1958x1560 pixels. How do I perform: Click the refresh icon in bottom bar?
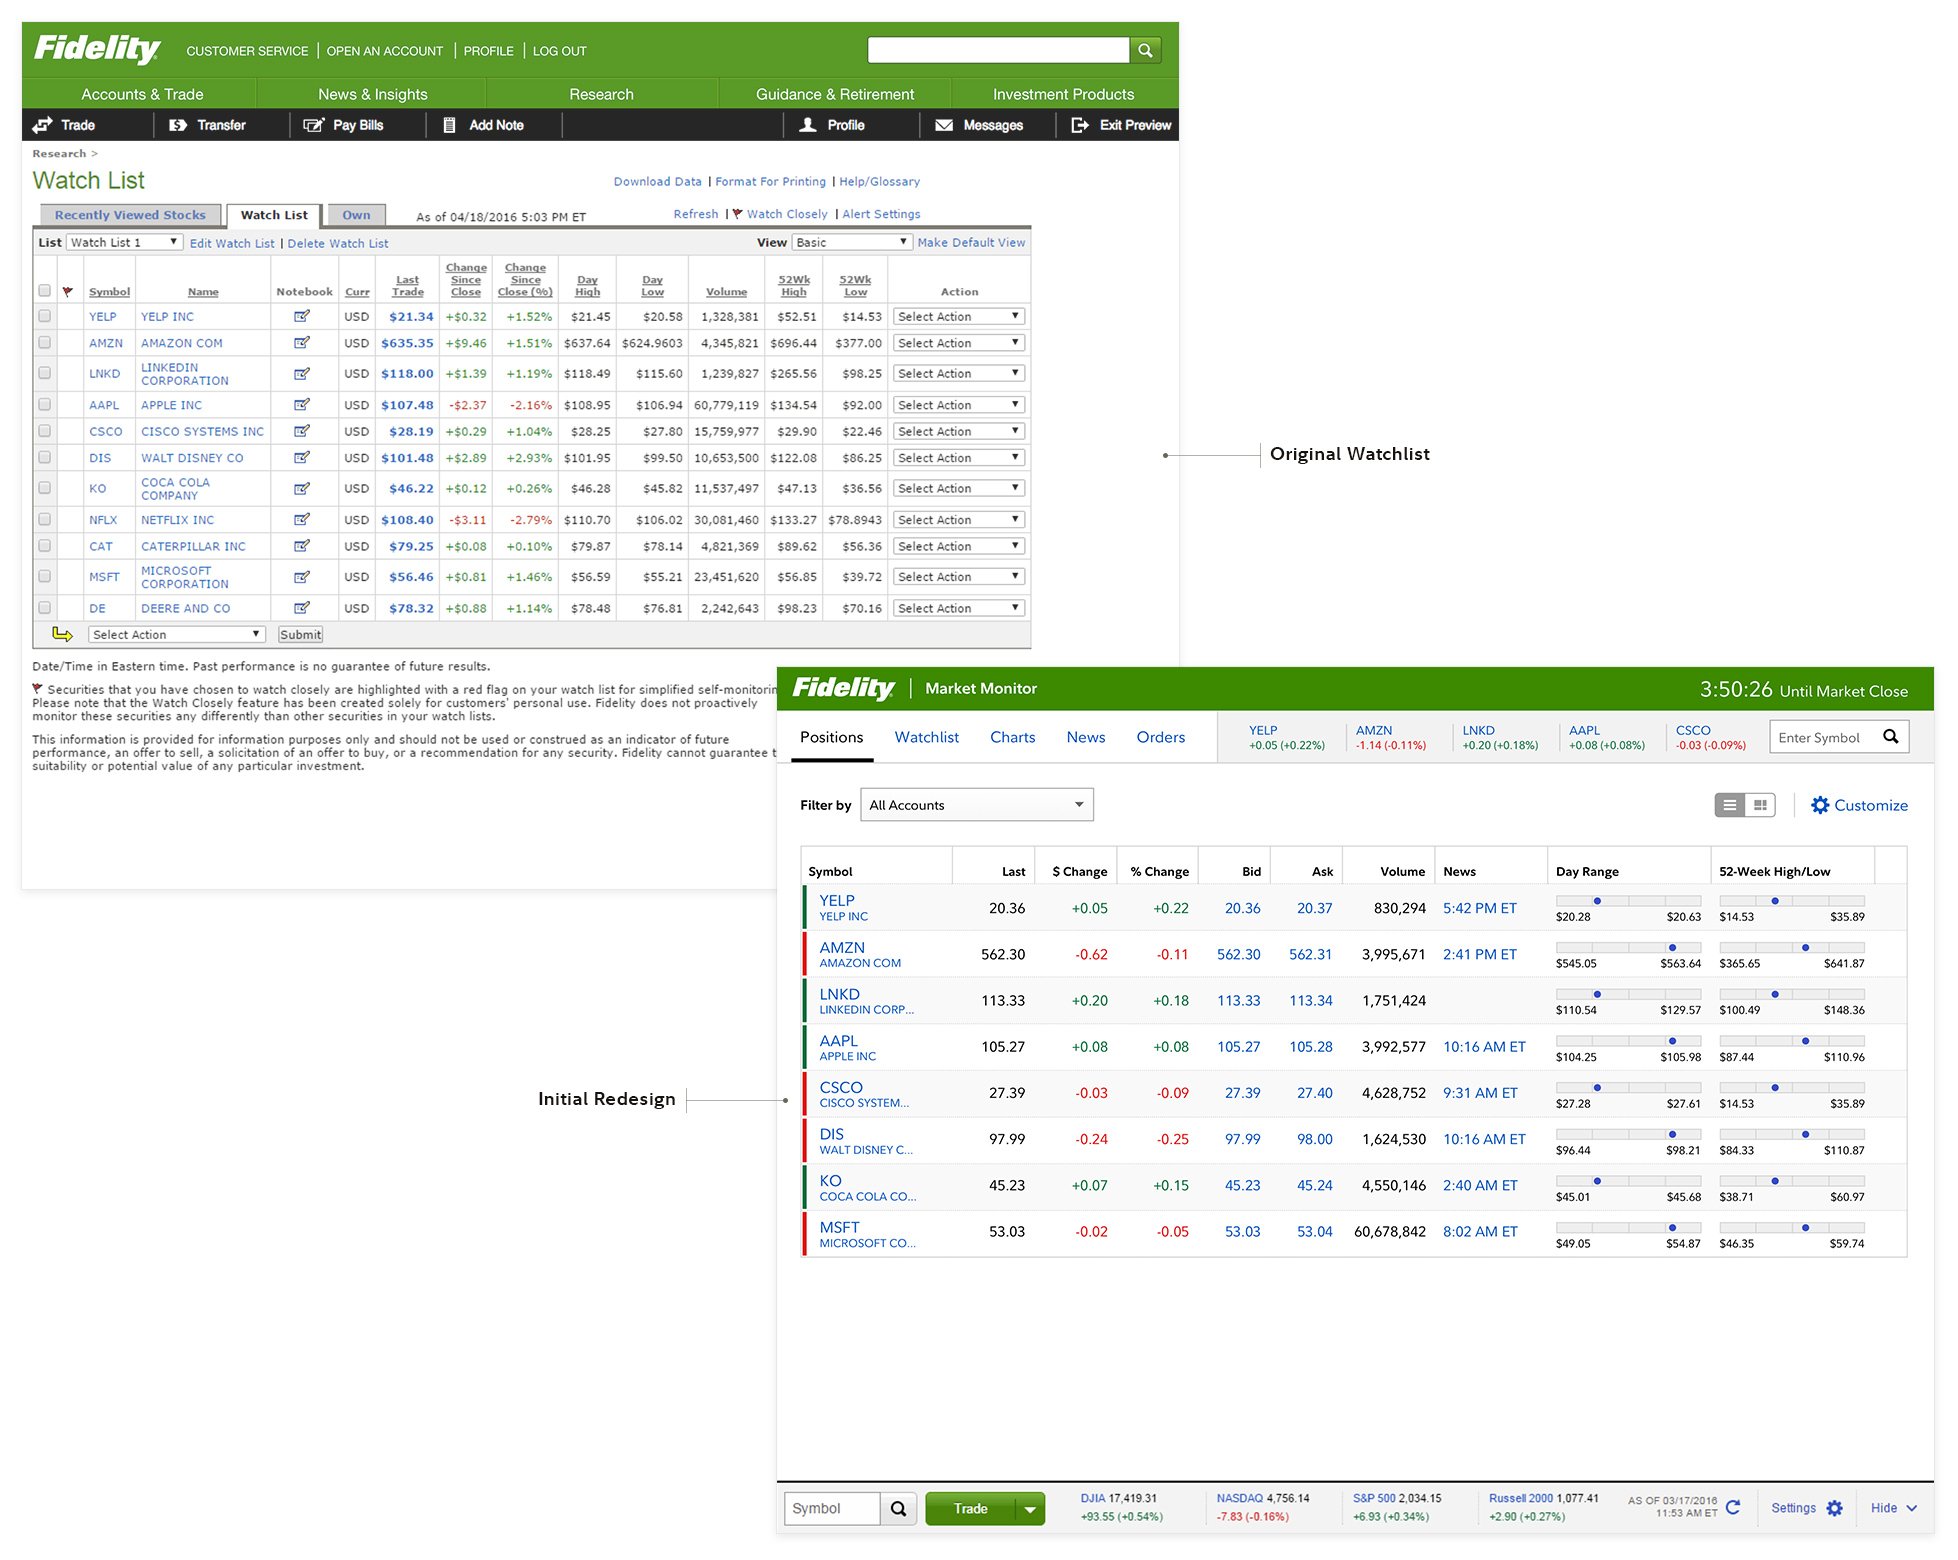pyautogui.click(x=1733, y=1507)
